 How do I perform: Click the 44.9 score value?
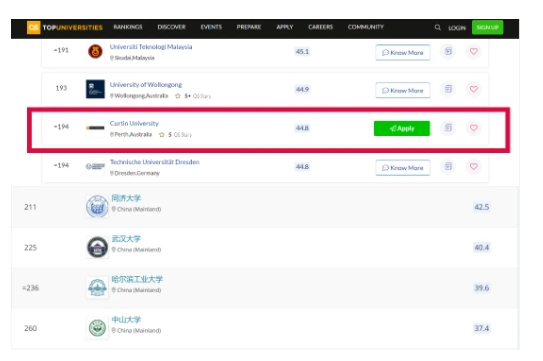click(302, 89)
